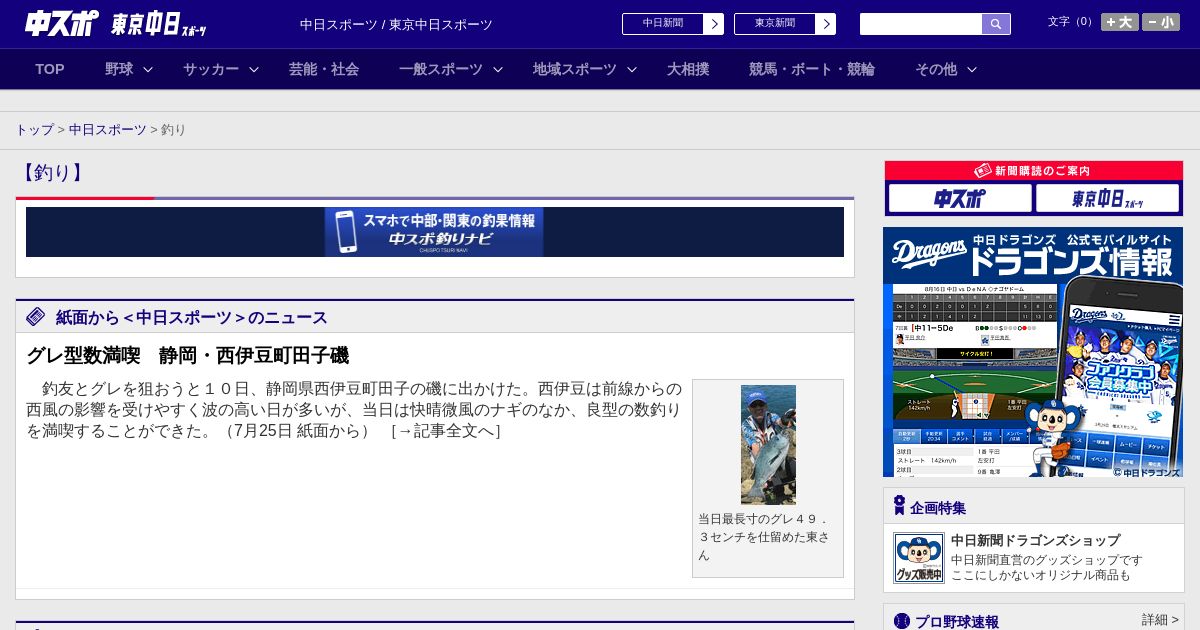Click the Doala グッズ販売中 shop icon

tap(918, 558)
